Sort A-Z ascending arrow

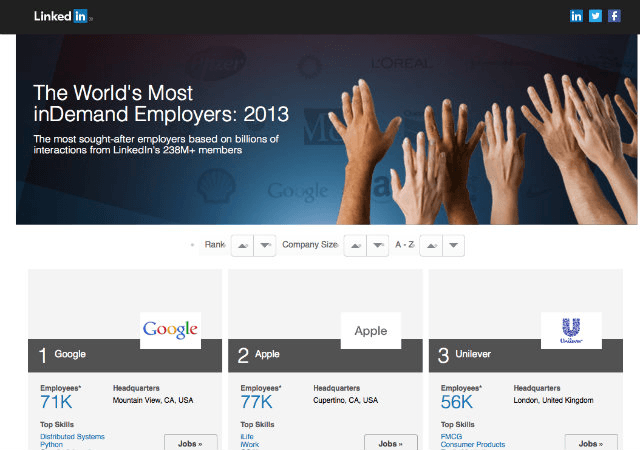click(x=431, y=245)
